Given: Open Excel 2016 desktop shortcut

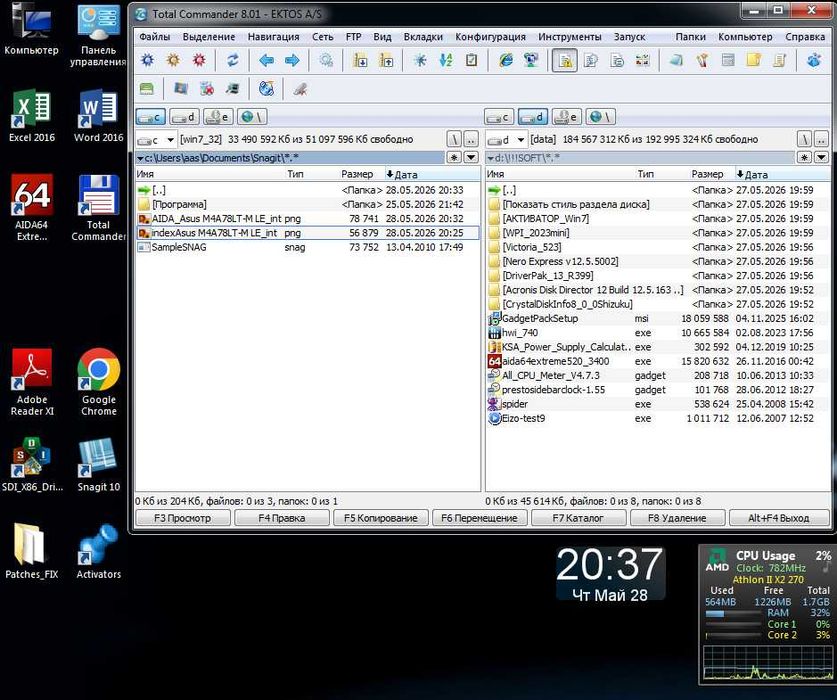Looking at the screenshot, I should (x=31, y=116).
